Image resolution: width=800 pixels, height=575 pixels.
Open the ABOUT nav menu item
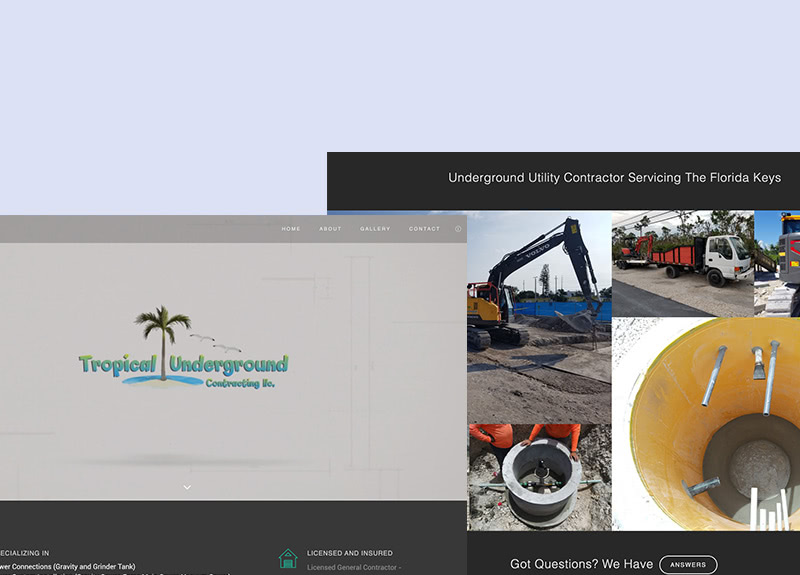[x=330, y=229]
